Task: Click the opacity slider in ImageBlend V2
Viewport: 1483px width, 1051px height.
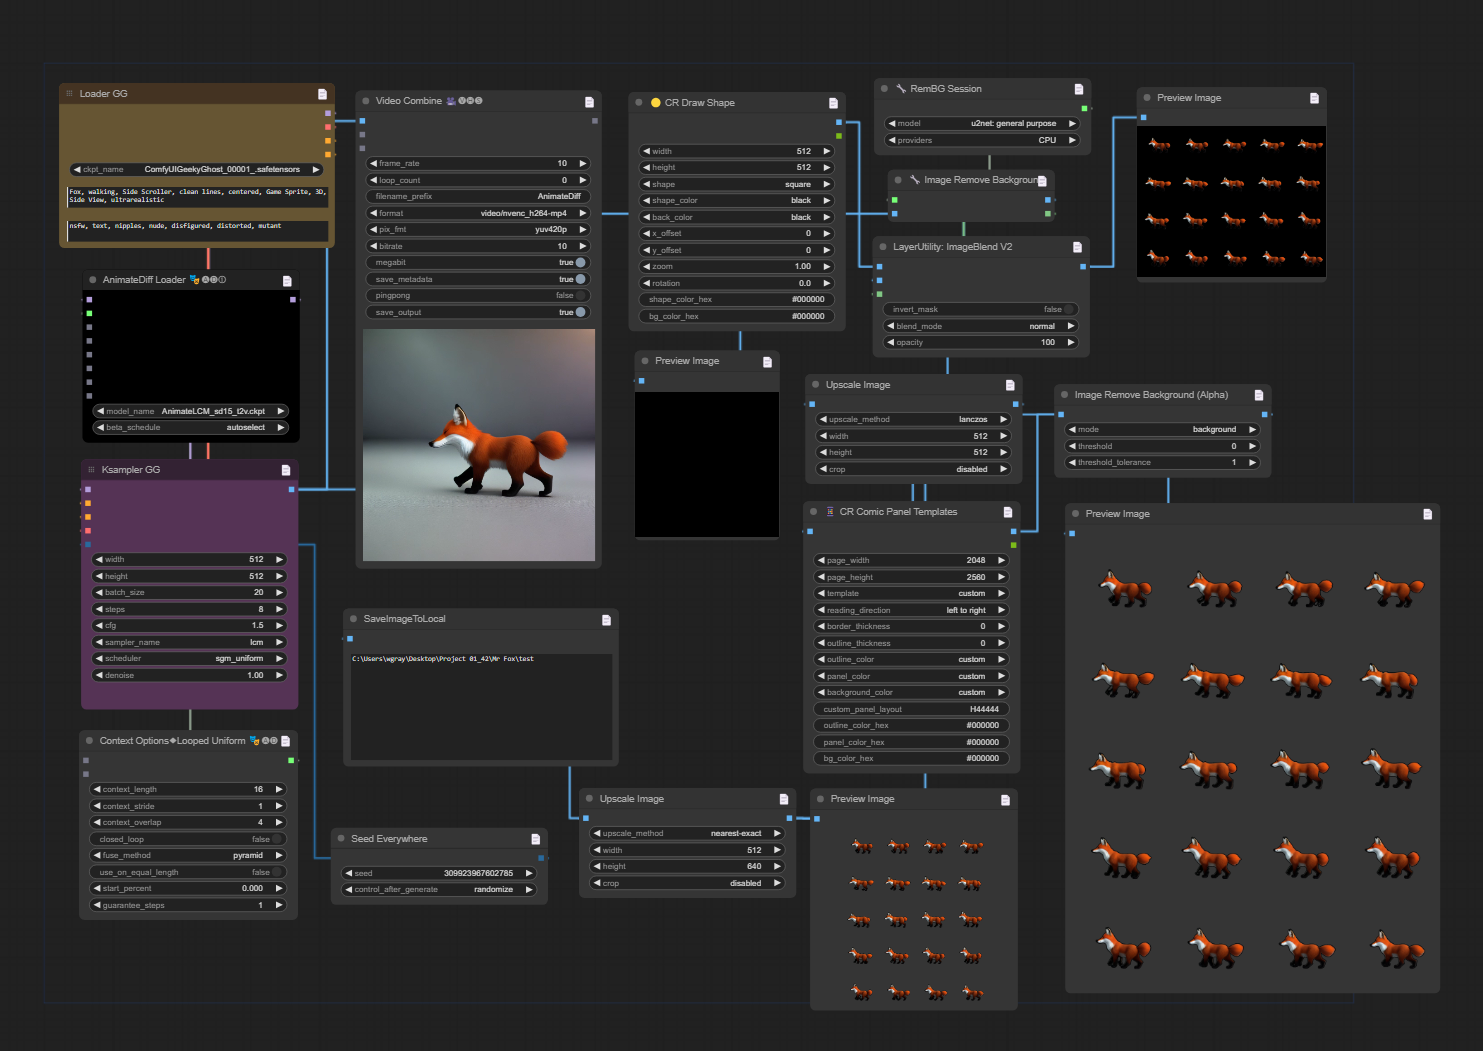Action: click(x=980, y=342)
